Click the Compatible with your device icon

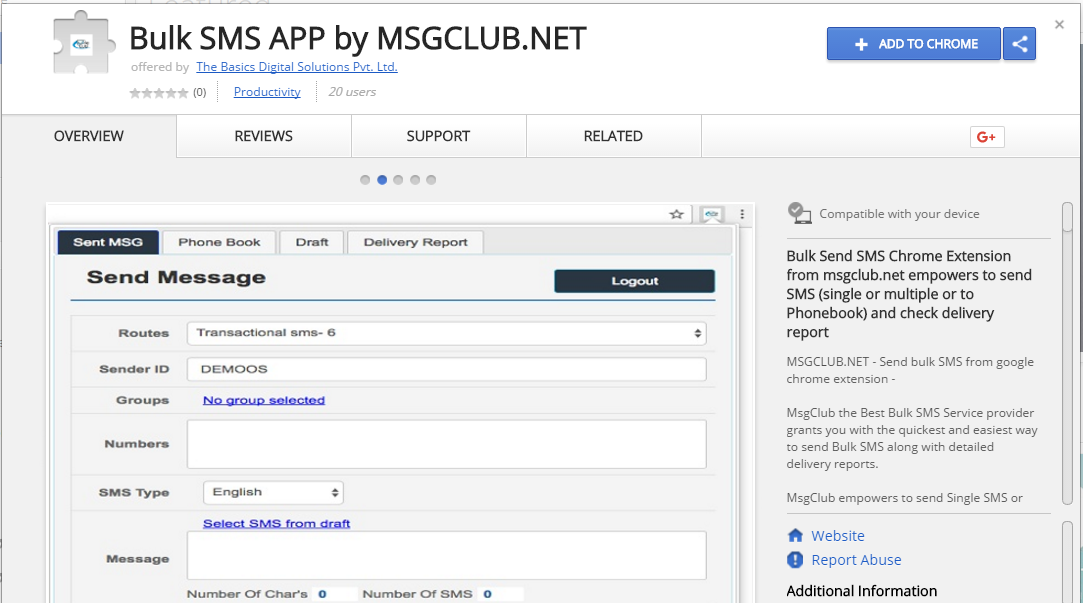pos(799,213)
